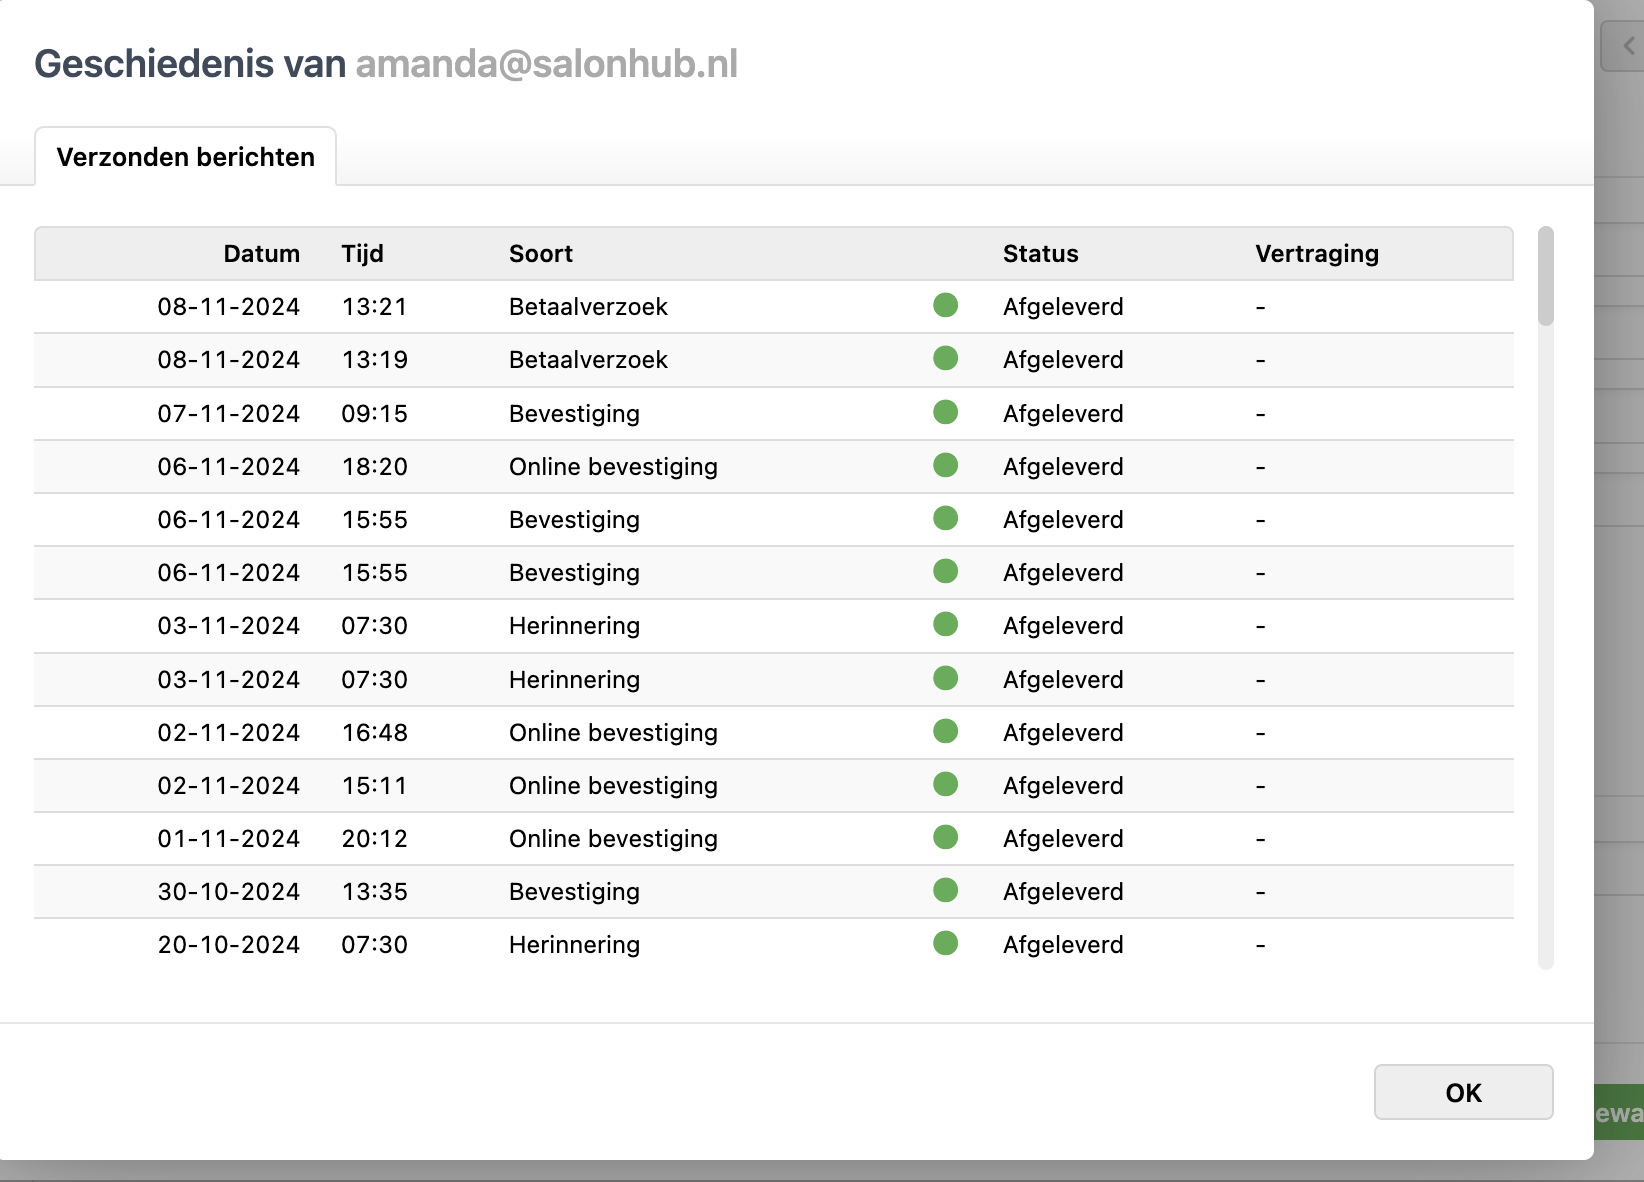Image resolution: width=1644 pixels, height=1182 pixels.
Task: Click status dot of 18:20 Online bevestiging
Action: point(945,465)
